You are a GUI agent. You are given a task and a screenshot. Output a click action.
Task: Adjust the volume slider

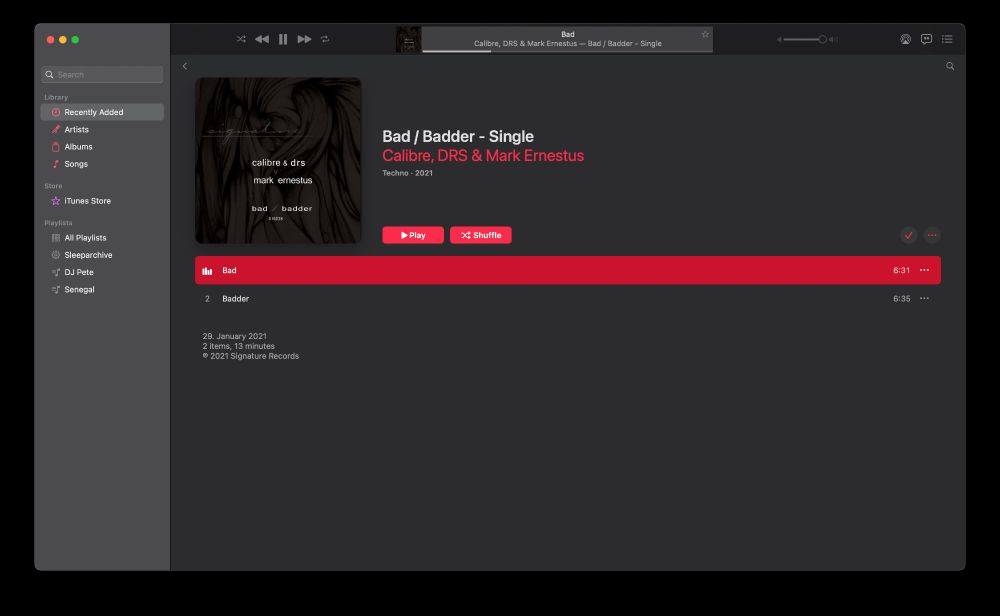click(807, 40)
